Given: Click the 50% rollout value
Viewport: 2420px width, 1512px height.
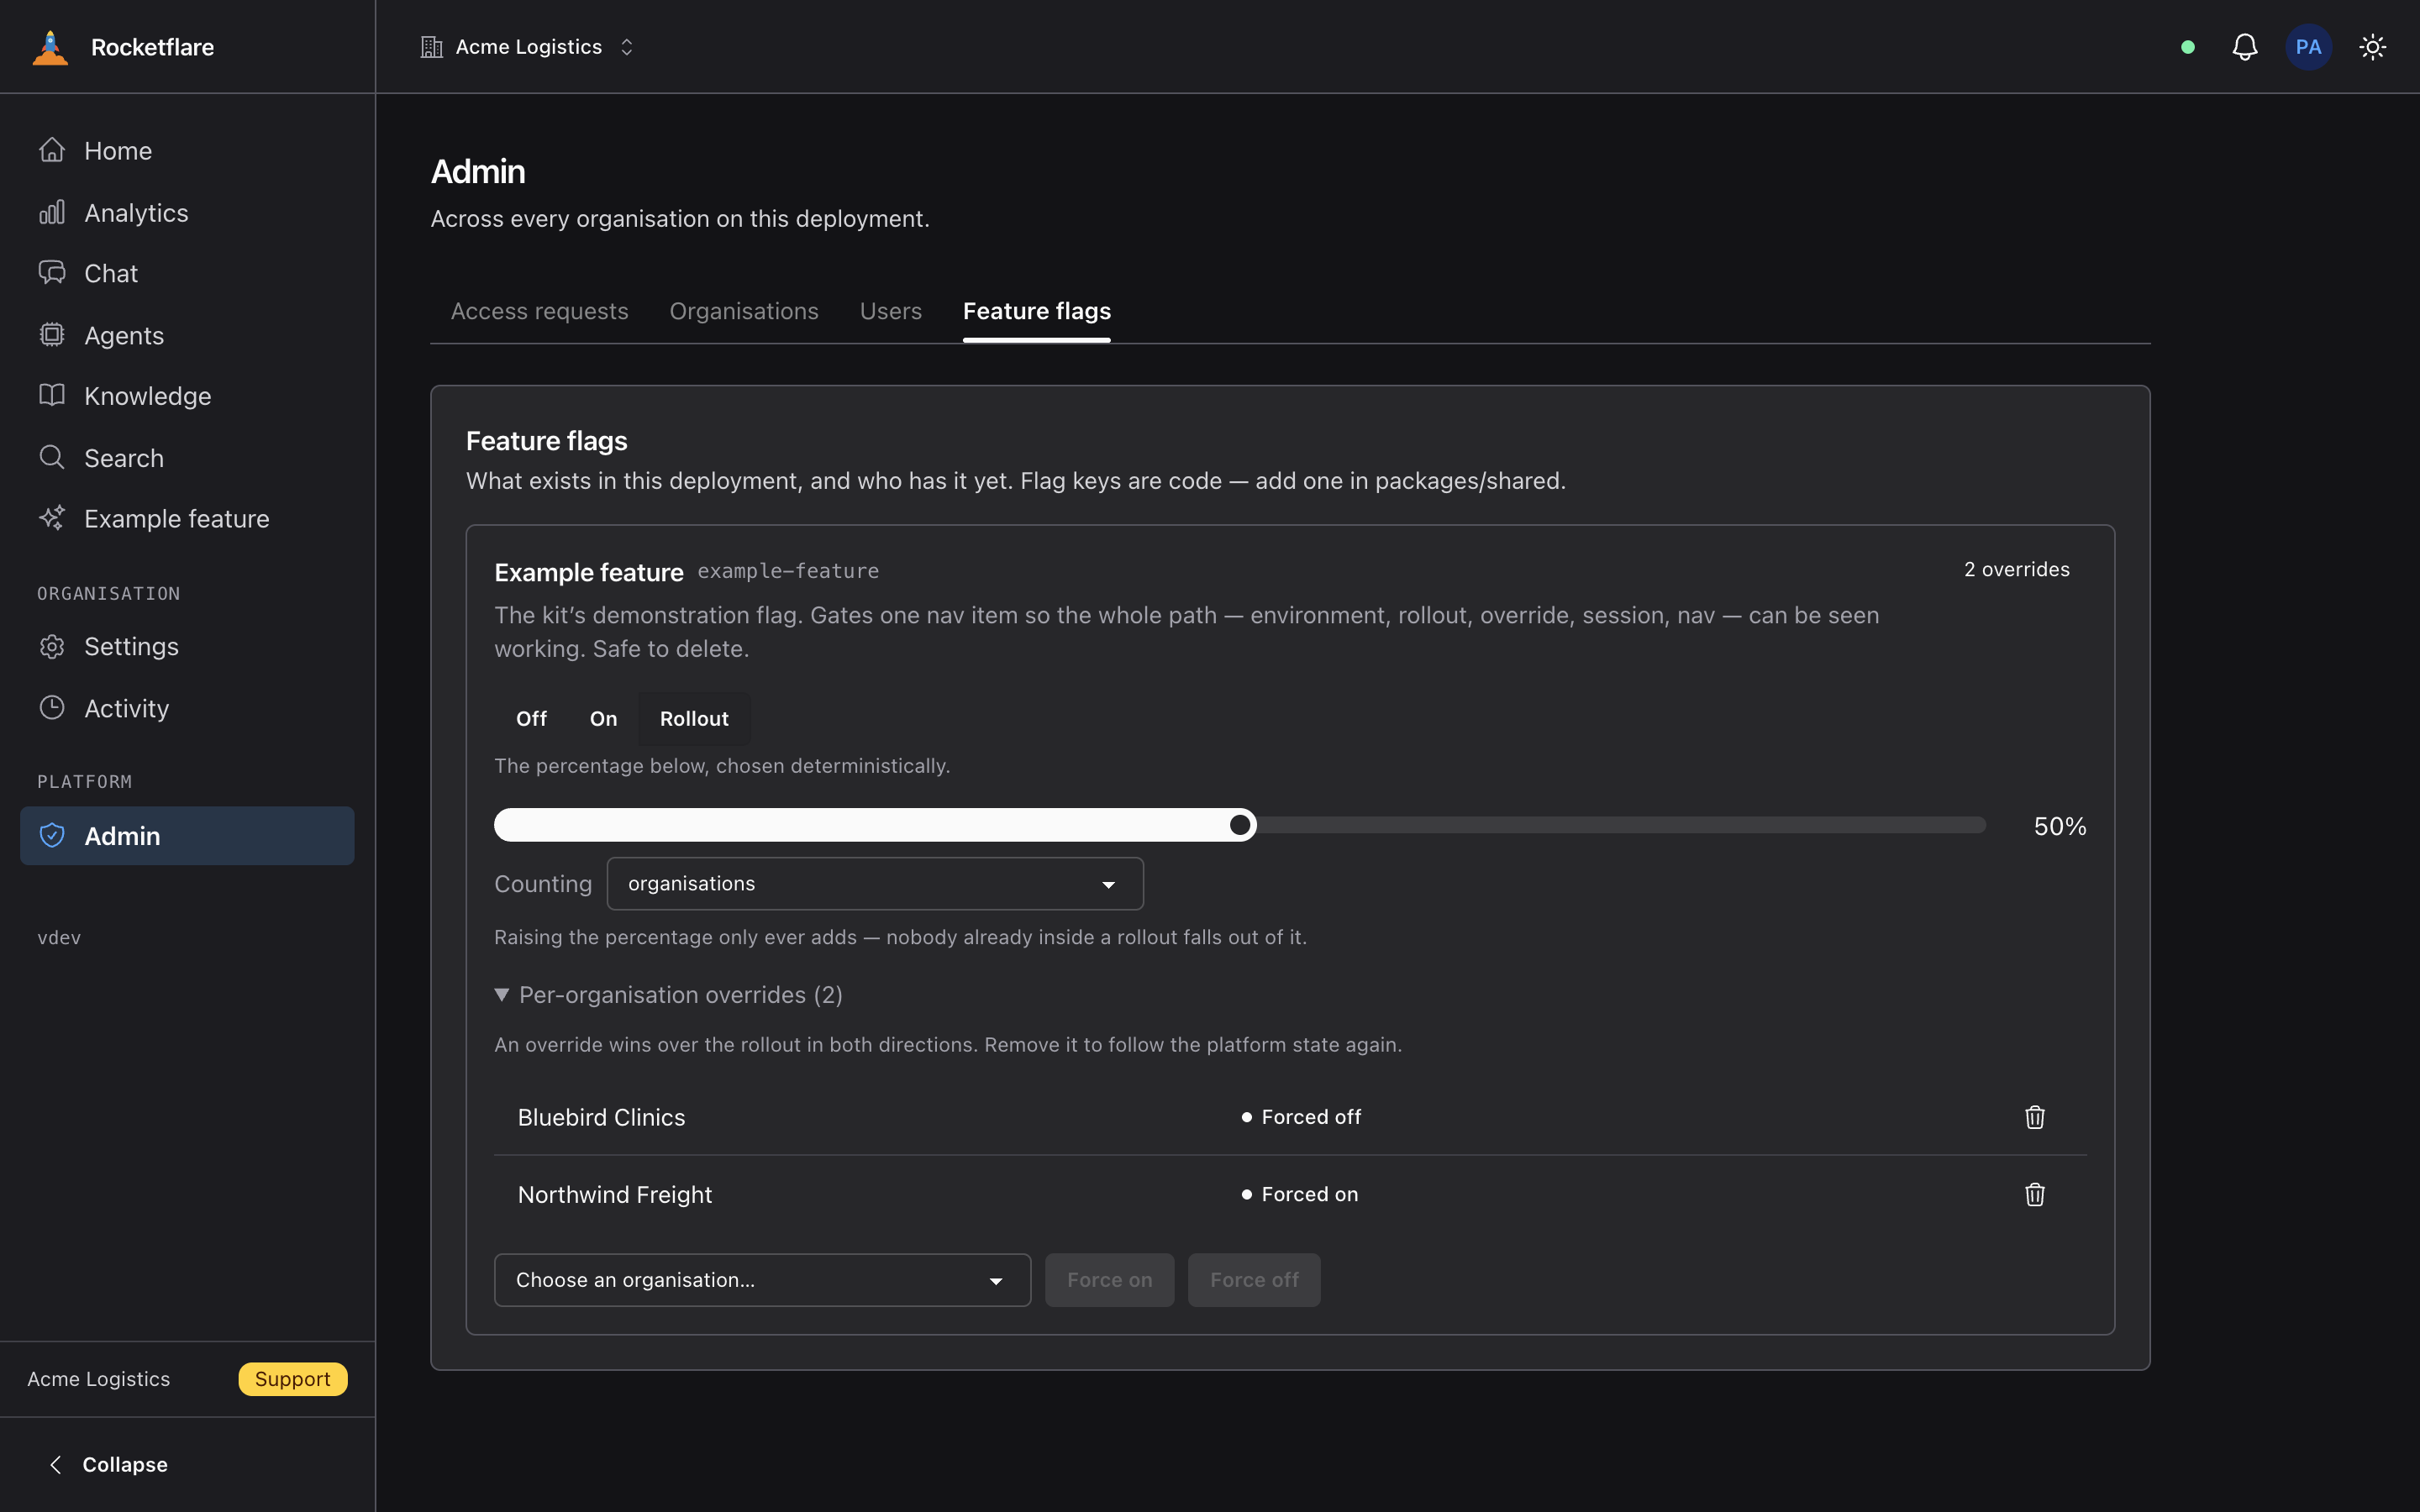Looking at the screenshot, I should 2060,826.
